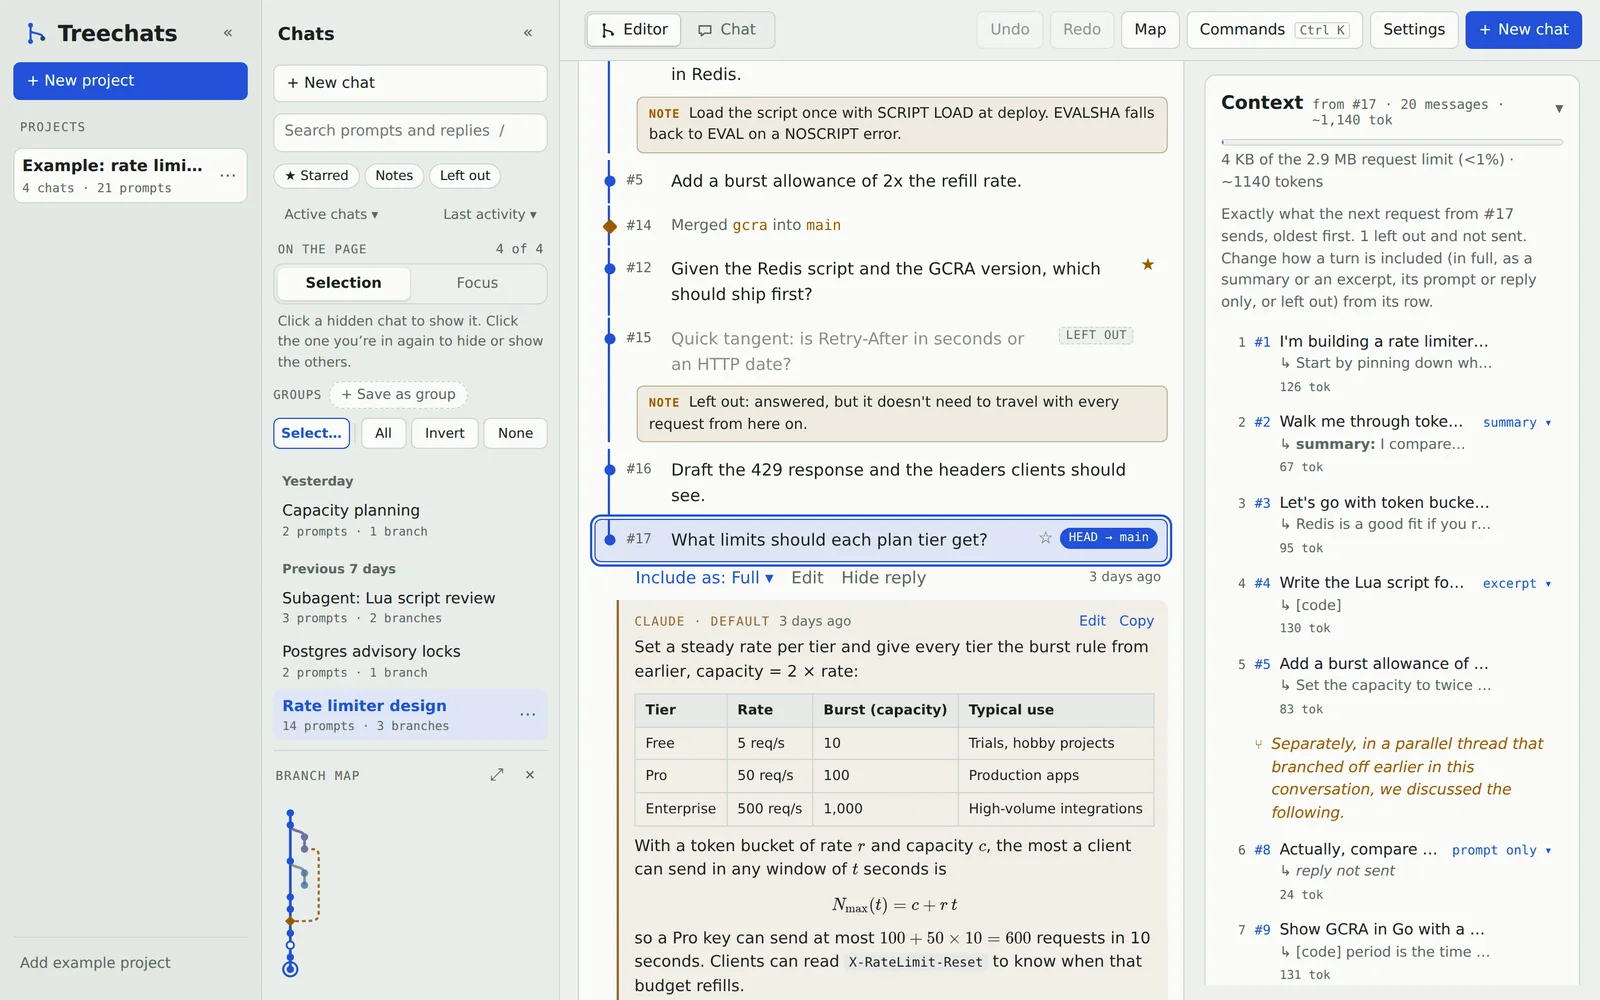Open the Commands palette
This screenshot has height=1000, width=1600.
coord(1275,30)
